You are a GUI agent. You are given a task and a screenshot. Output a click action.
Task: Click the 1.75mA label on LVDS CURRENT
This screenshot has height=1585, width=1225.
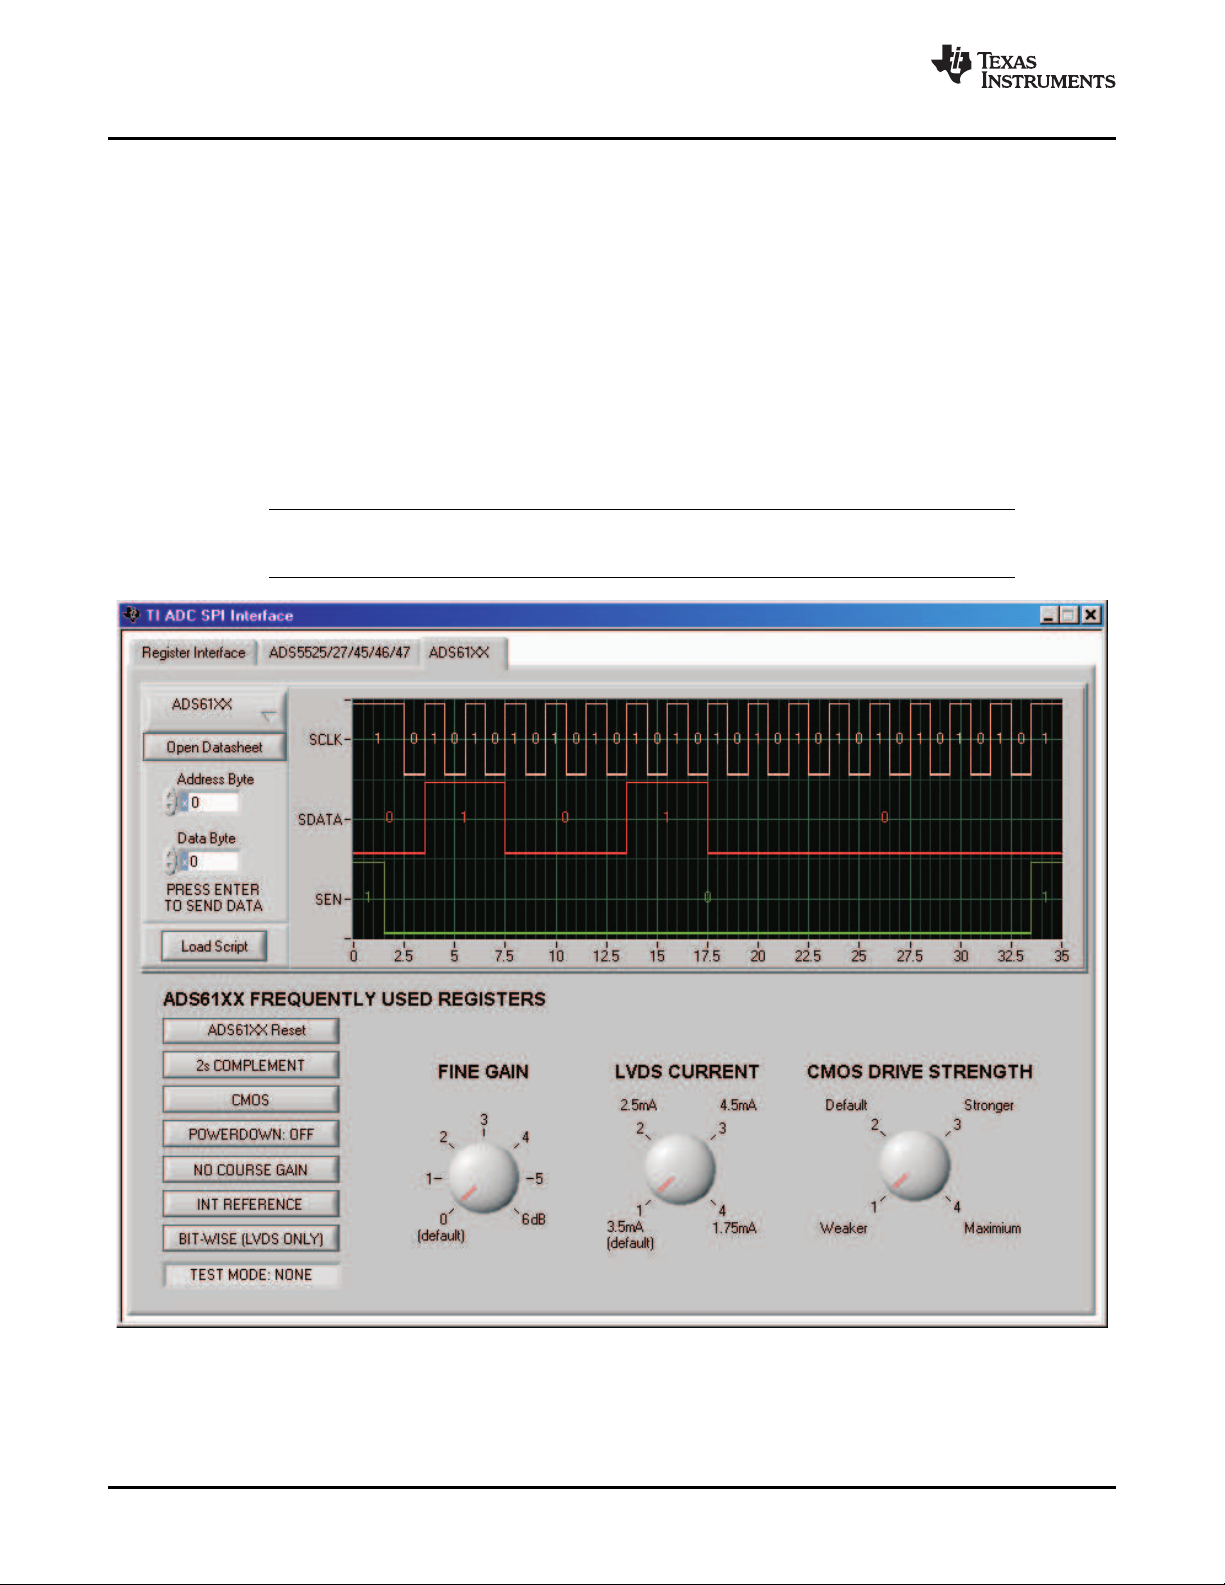(734, 1228)
